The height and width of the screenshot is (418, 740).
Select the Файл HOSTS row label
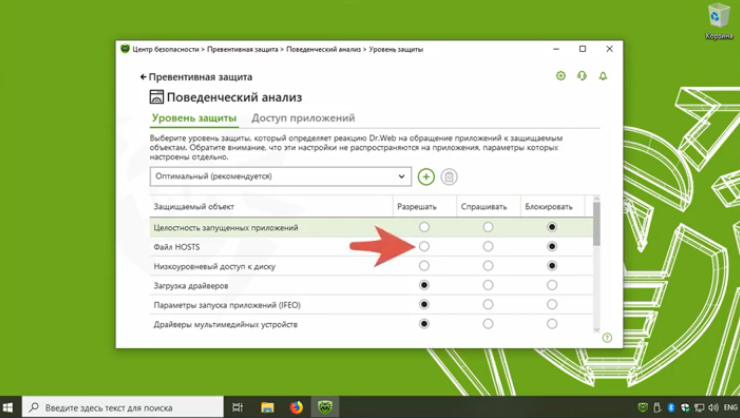pyautogui.click(x=177, y=247)
